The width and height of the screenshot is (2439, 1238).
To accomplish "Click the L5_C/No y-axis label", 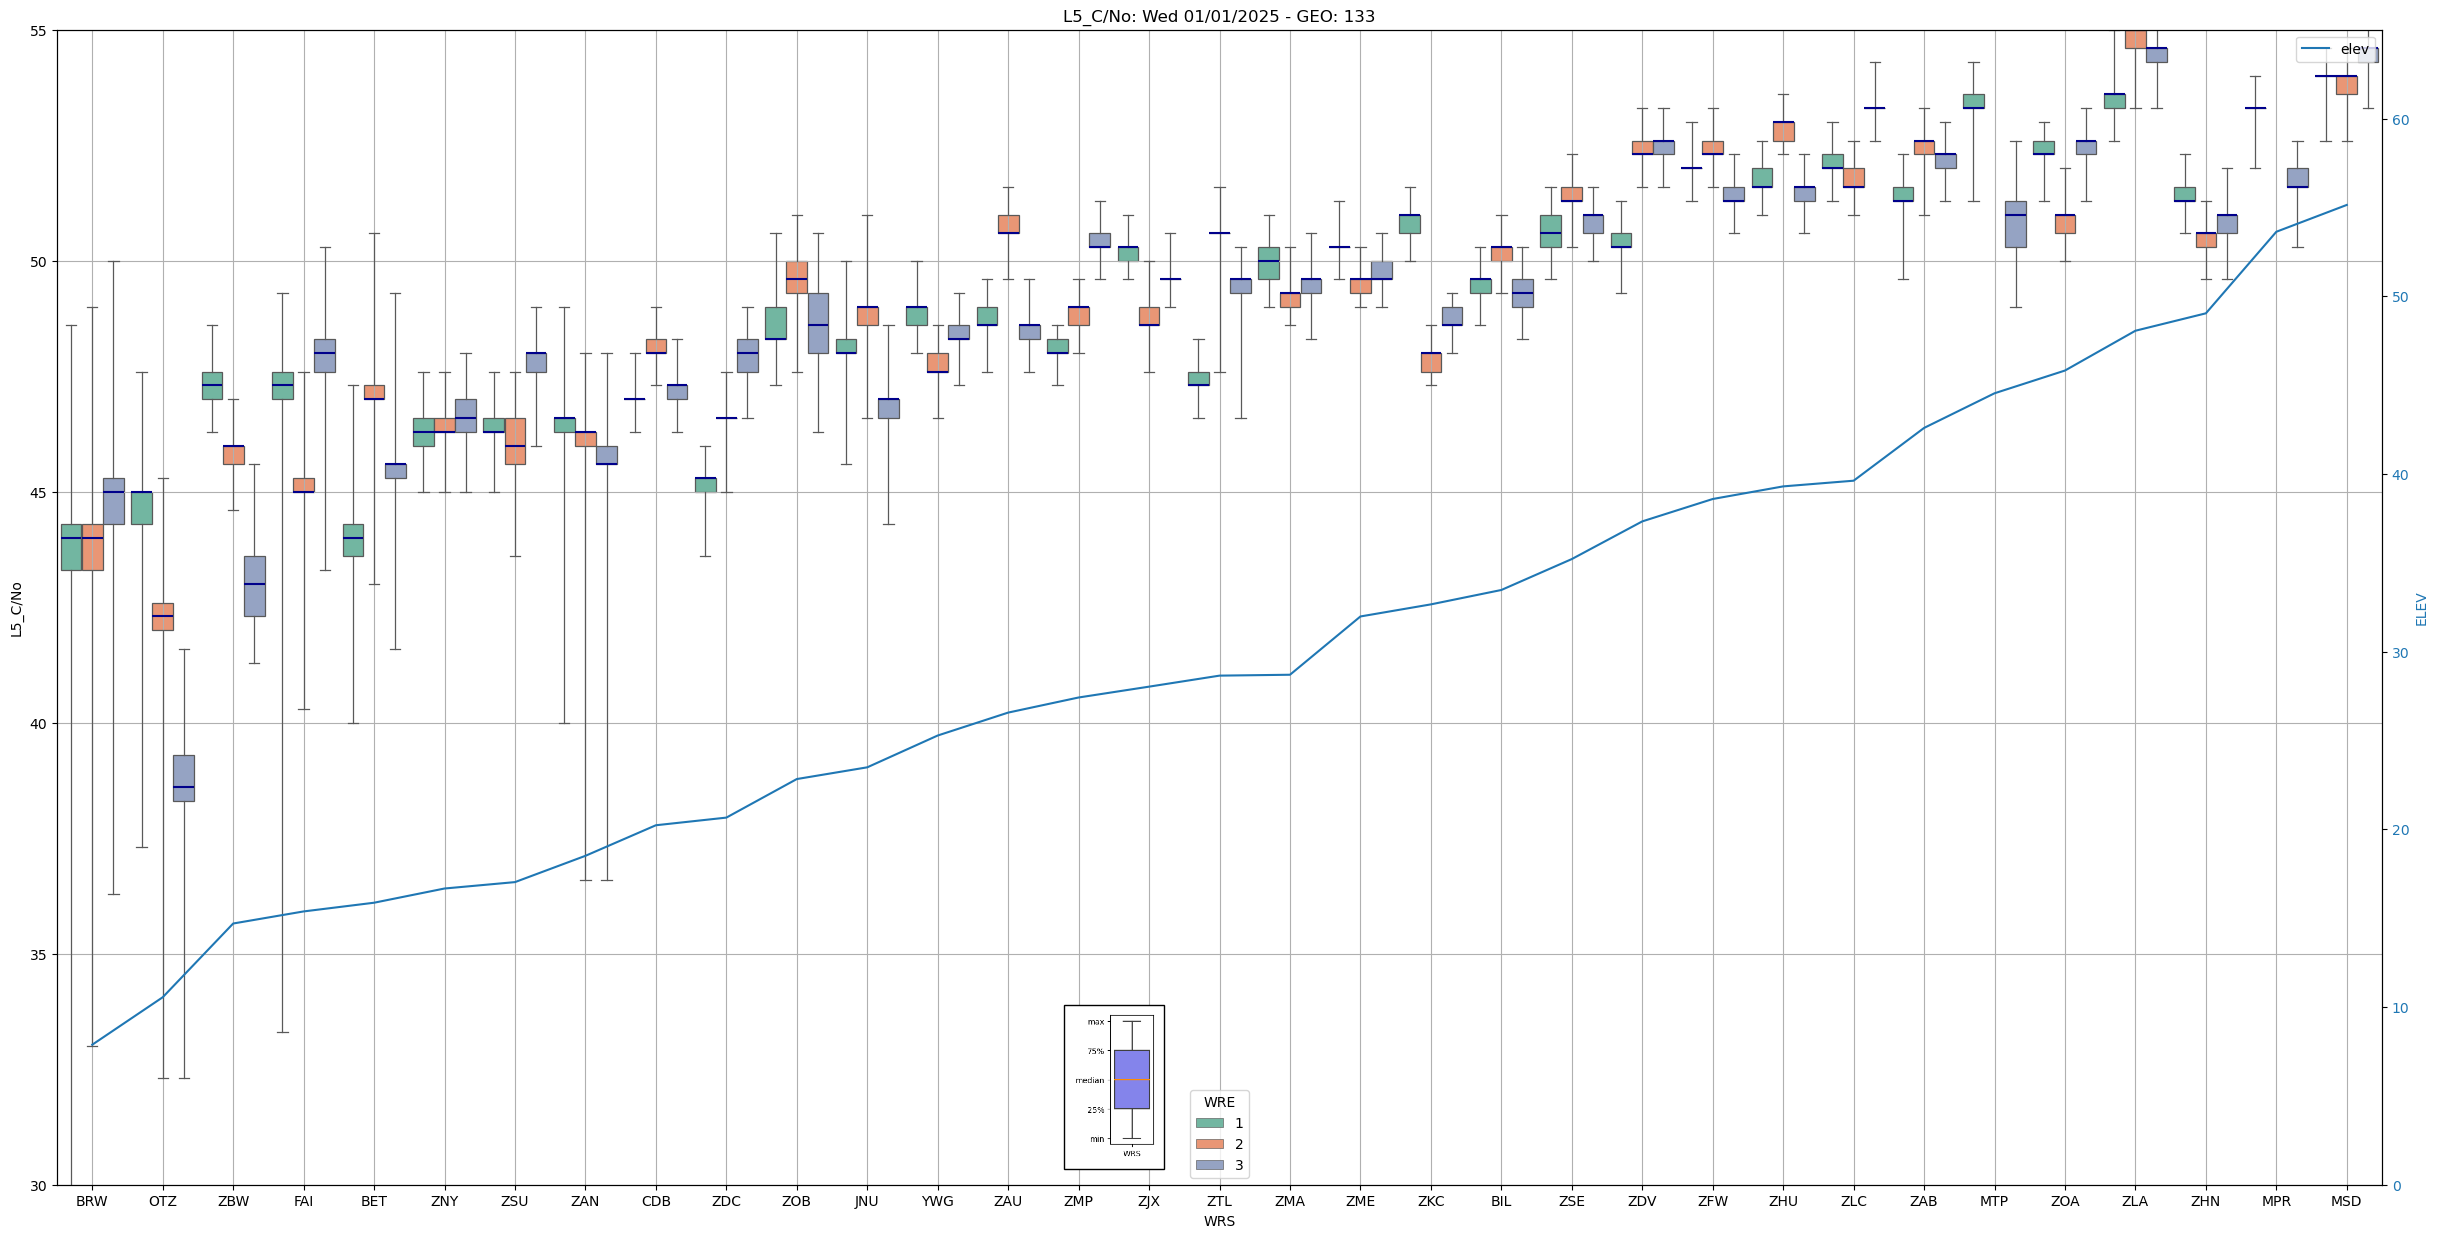I will coord(16,609).
